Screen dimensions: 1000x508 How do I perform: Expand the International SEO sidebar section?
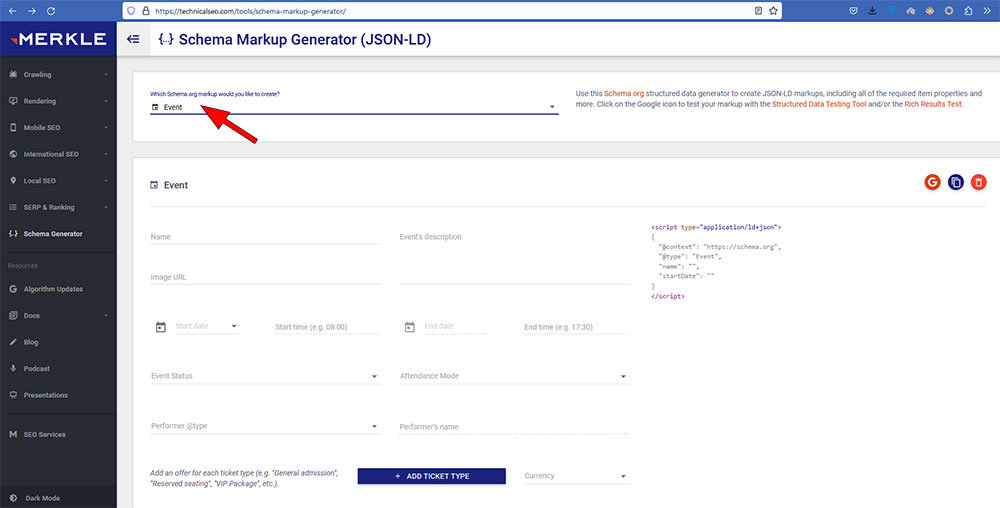pos(58,154)
